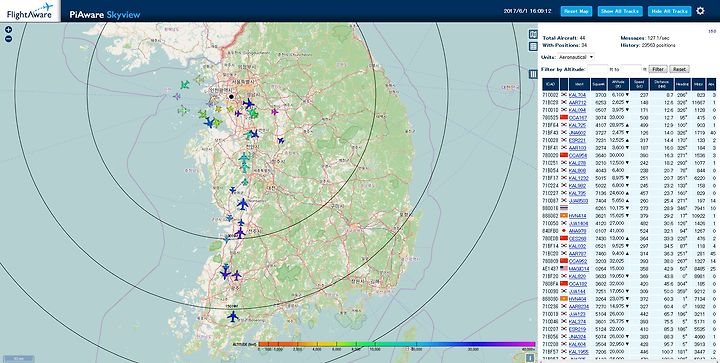Screen dimensions: 720x363
Task: Click the Hide All Tracks button
Action: (x=669, y=11)
